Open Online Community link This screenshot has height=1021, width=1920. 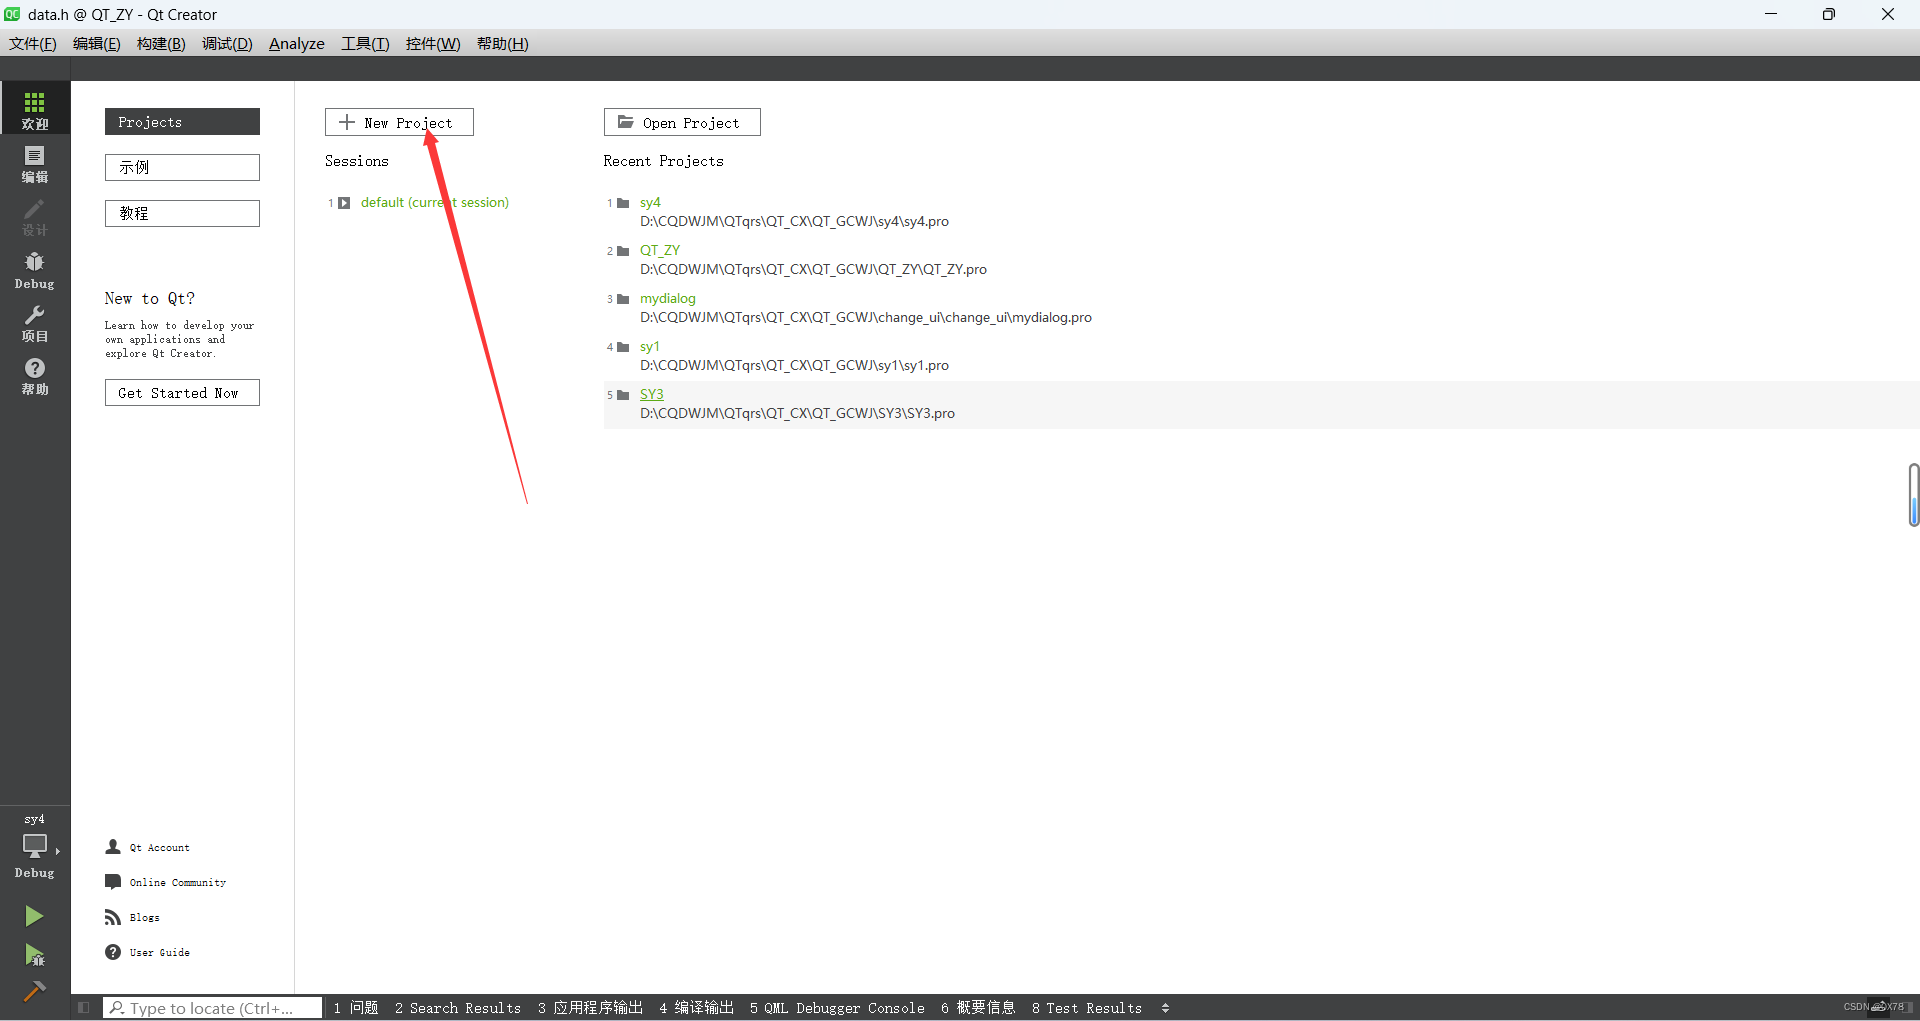(x=178, y=882)
